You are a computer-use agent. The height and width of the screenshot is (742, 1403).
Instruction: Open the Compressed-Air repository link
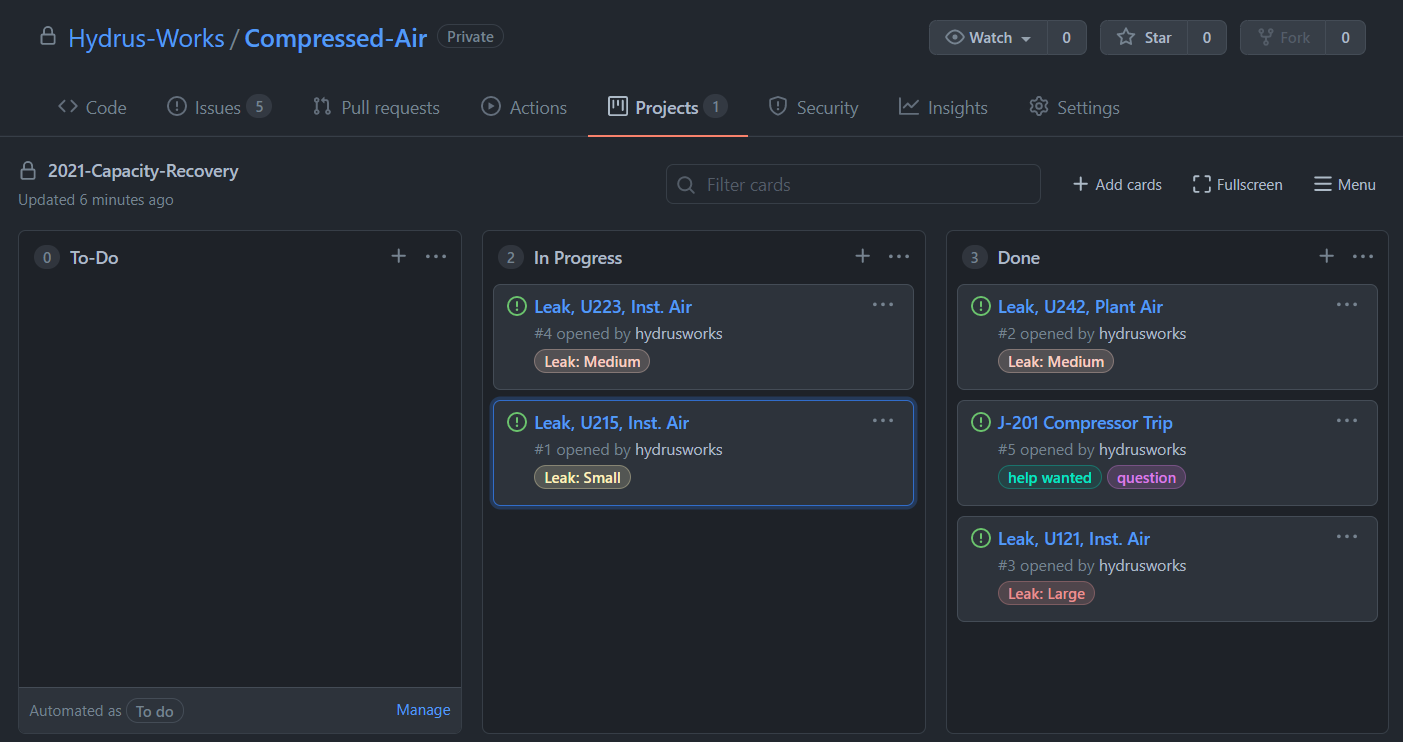click(336, 38)
